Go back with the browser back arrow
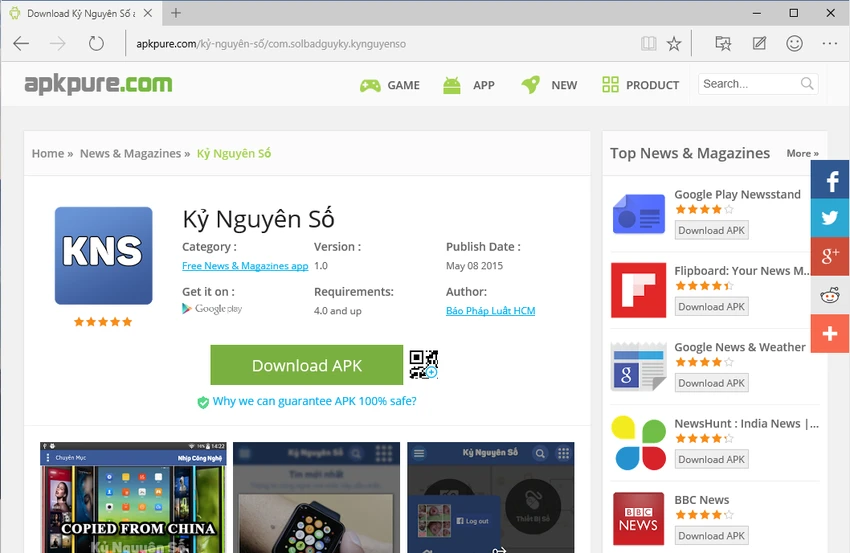 click(x=21, y=43)
